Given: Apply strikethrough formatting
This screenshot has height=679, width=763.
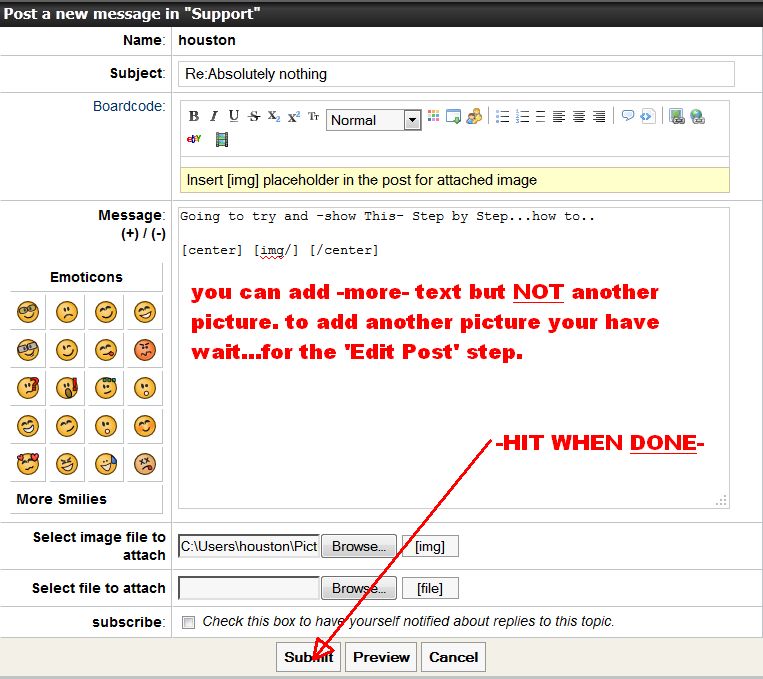Looking at the screenshot, I should click(253, 117).
